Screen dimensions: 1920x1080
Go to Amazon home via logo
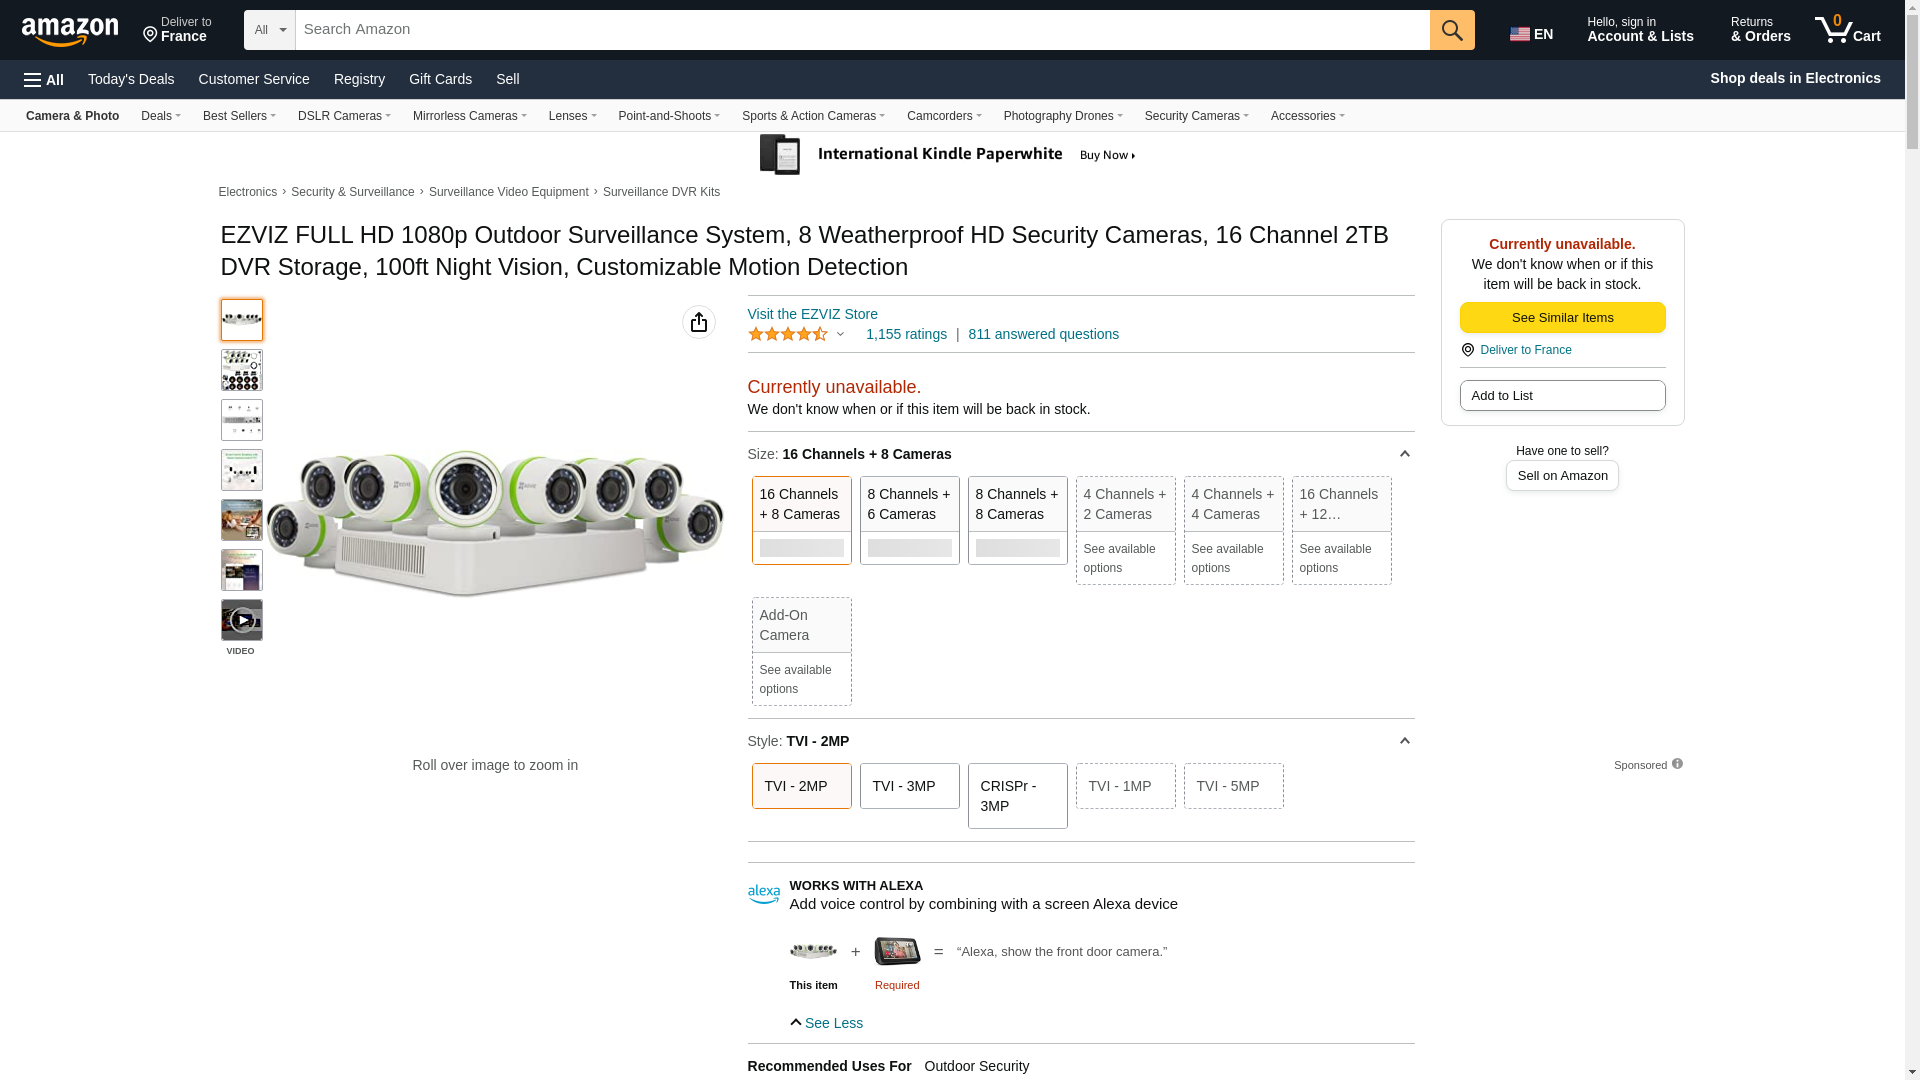(x=70, y=31)
